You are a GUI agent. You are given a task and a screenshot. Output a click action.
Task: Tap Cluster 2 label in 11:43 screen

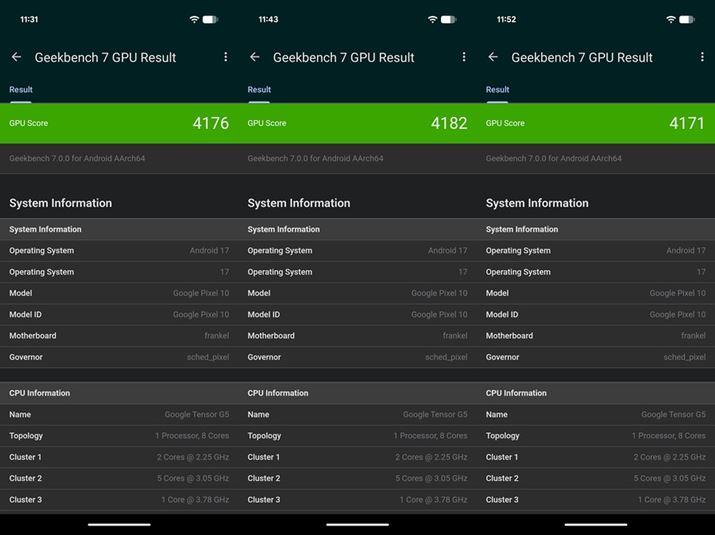coord(264,478)
